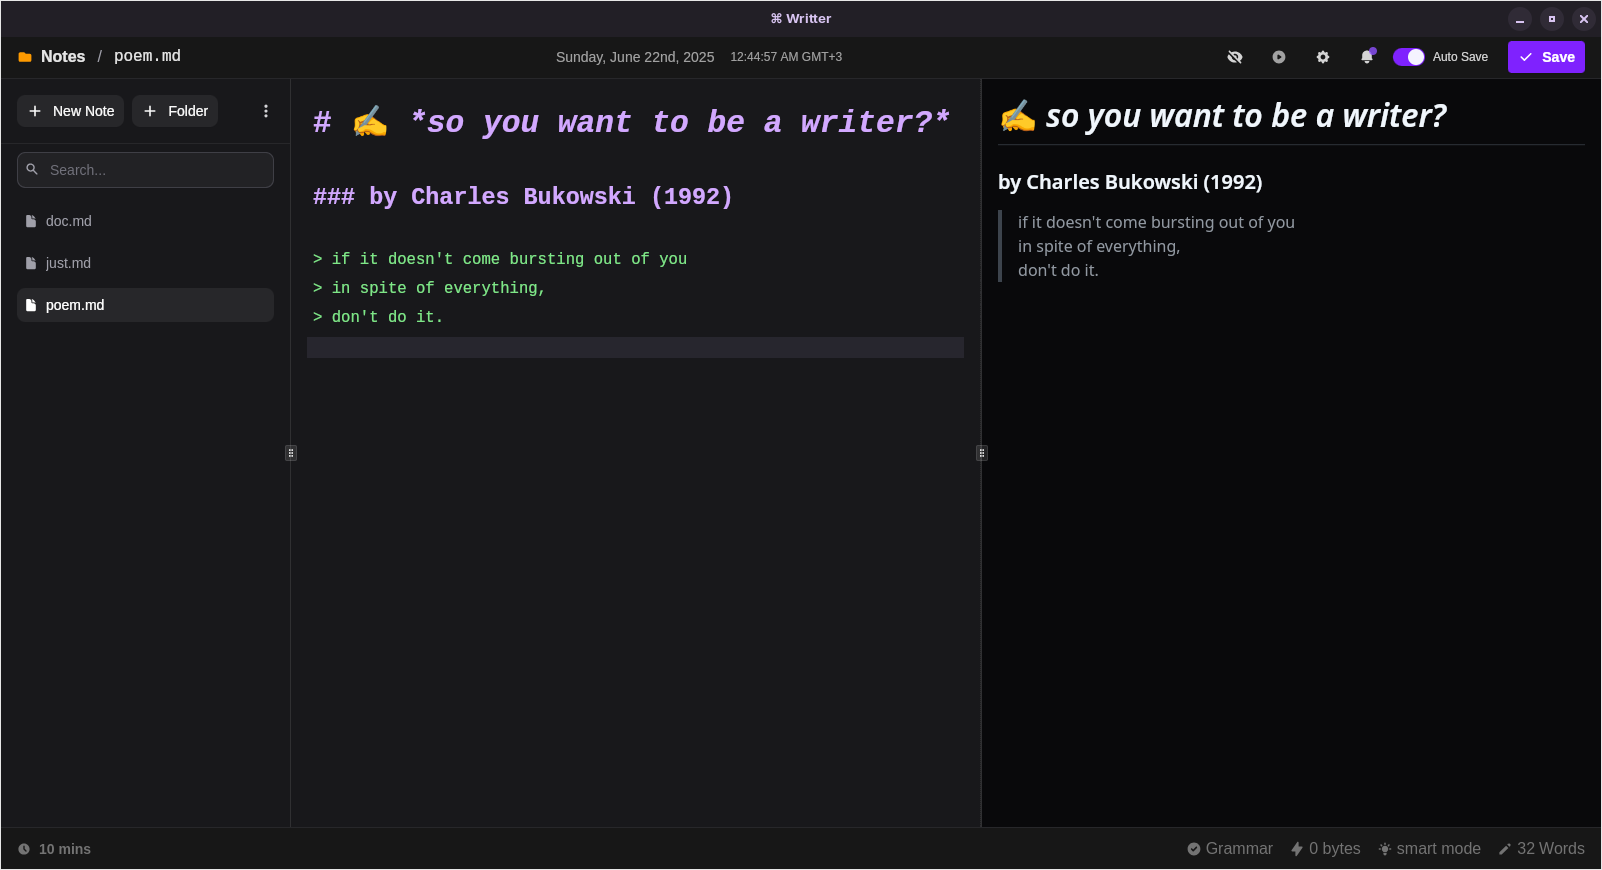Click the blockquote text in preview pane

tap(1156, 246)
